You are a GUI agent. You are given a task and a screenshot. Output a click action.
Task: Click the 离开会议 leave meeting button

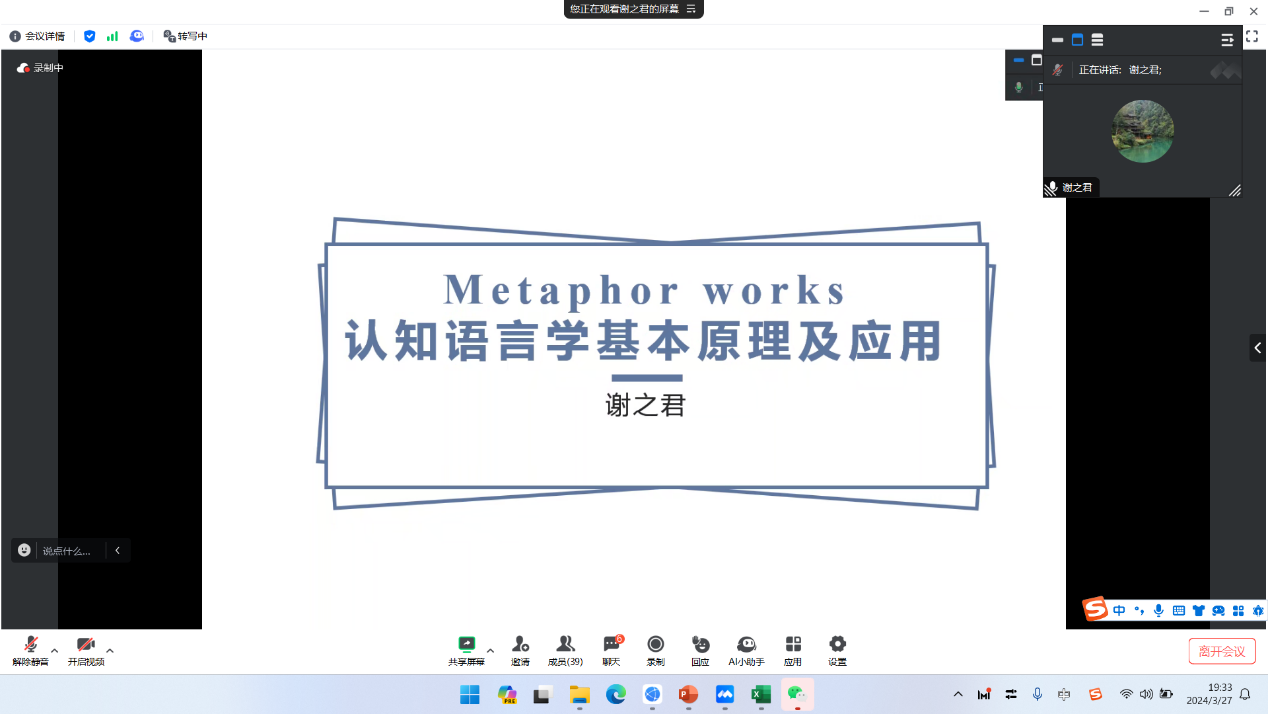[1222, 651]
